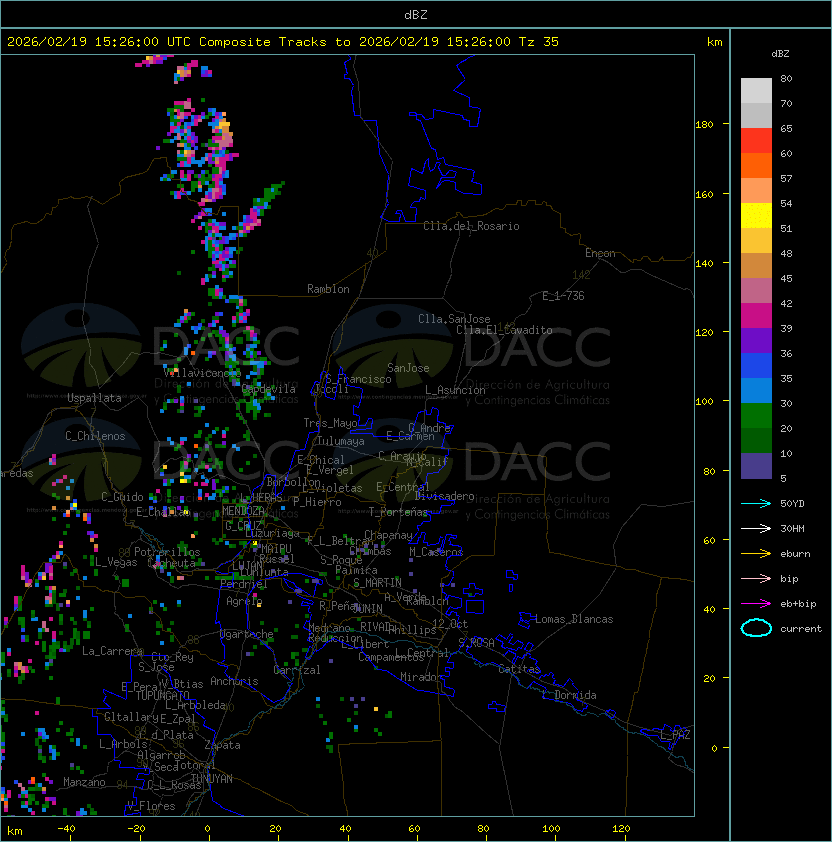Viewport: 832px width, 842px height.
Task: Click the 'L_Asuncion' label on the map
Action: (455, 390)
